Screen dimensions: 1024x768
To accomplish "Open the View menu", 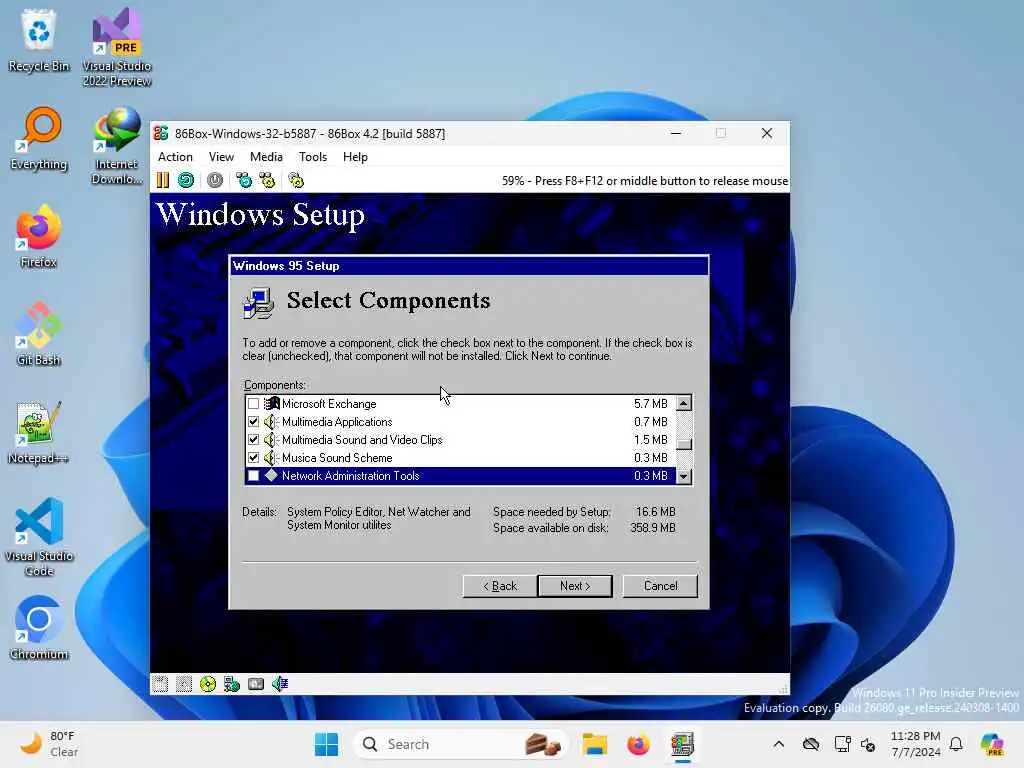I will coord(221,157).
